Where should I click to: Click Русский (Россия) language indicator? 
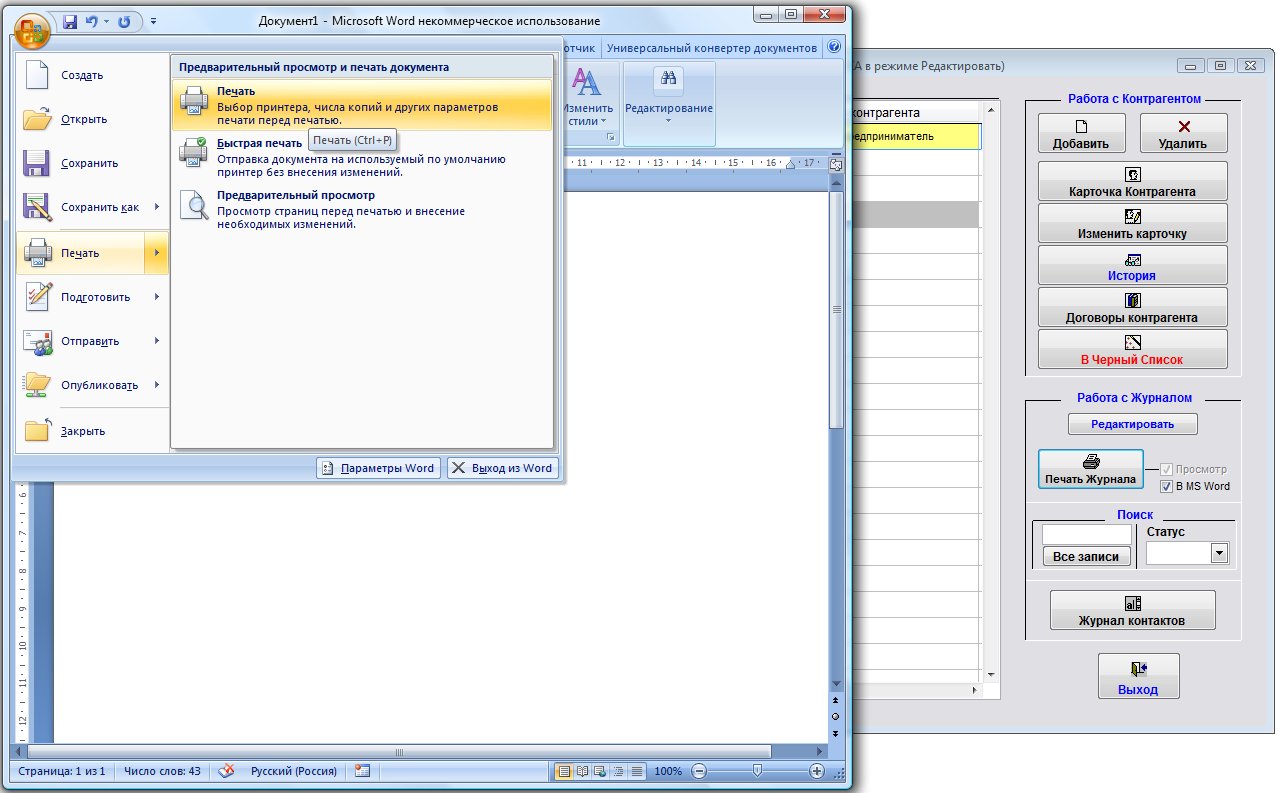click(x=293, y=771)
